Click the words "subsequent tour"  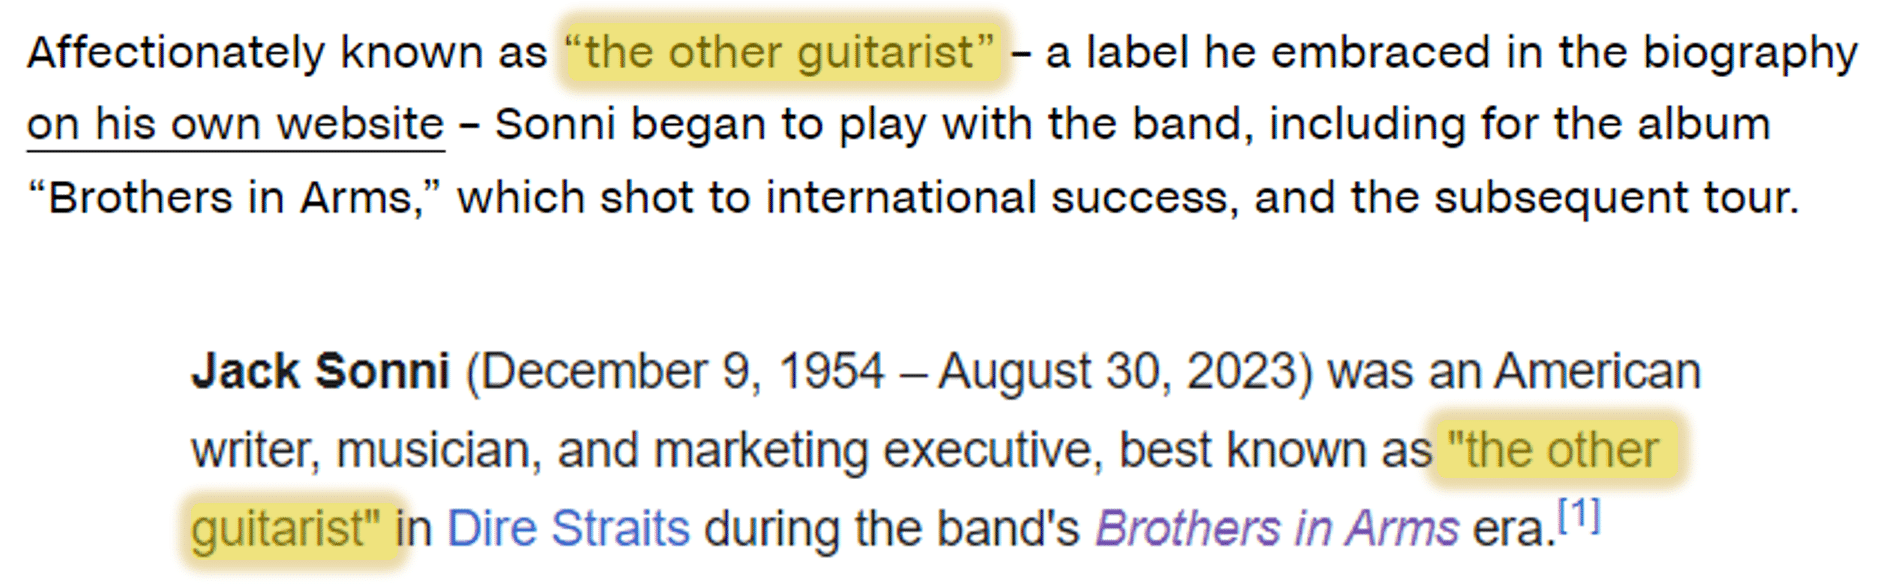[x=1616, y=198]
